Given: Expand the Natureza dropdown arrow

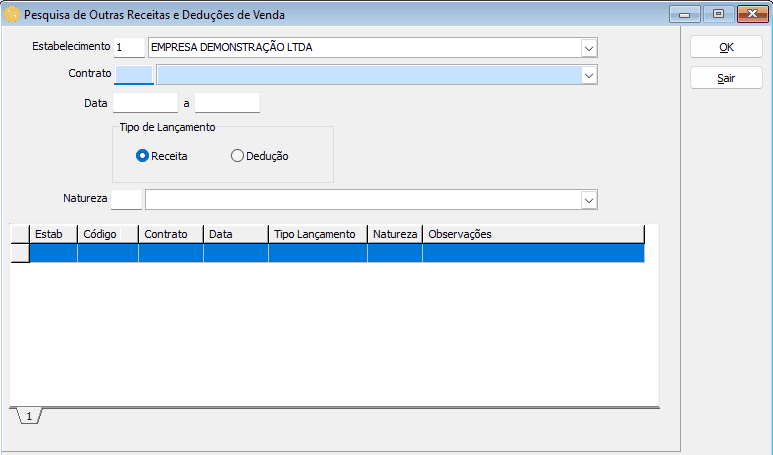Looking at the screenshot, I should pos(588,200).
